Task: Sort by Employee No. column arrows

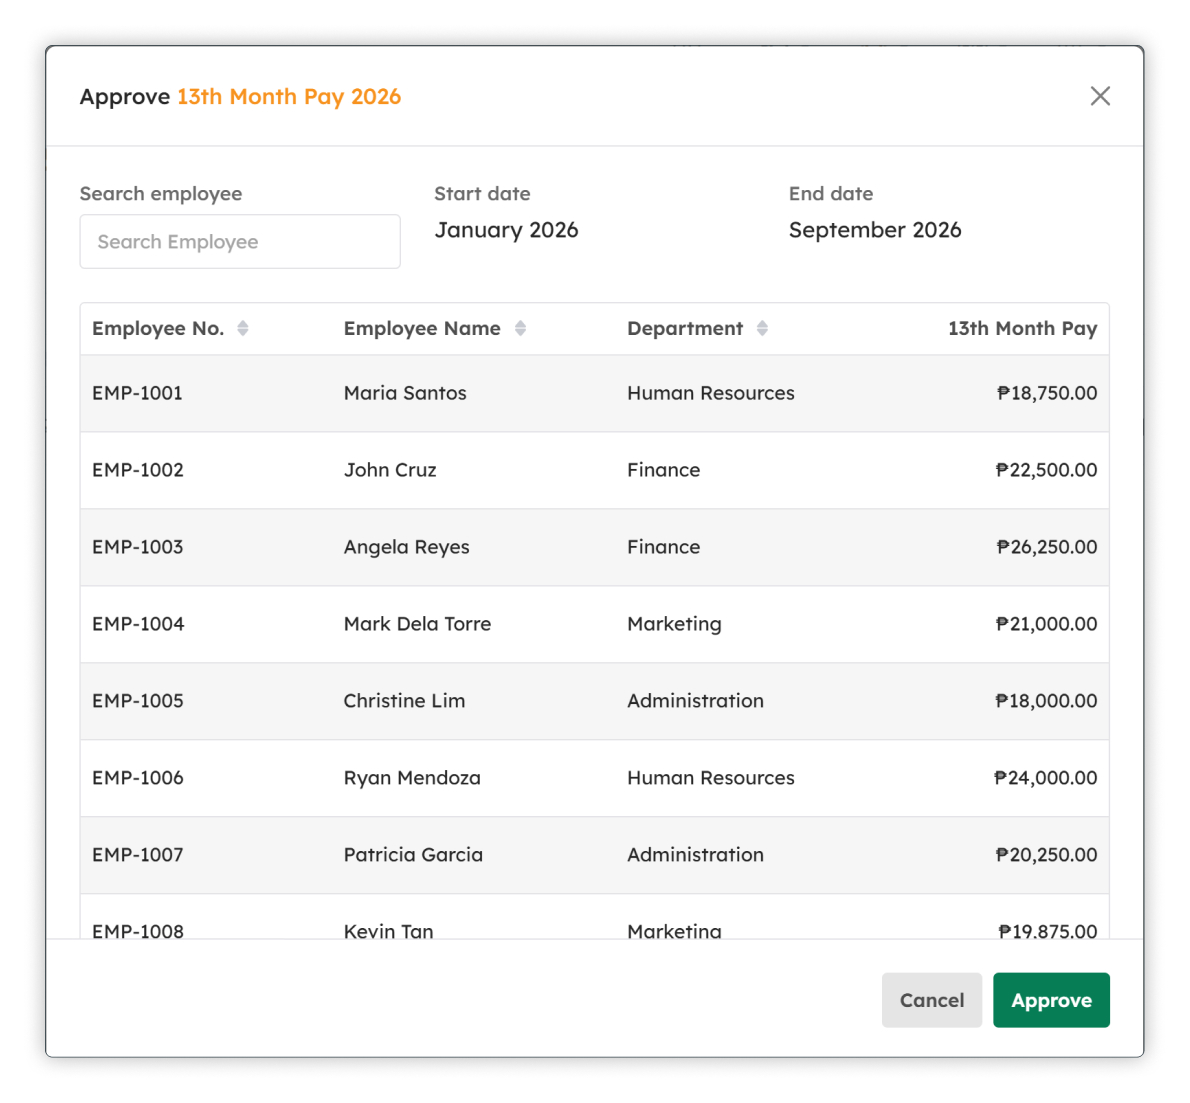Action: 243,328
